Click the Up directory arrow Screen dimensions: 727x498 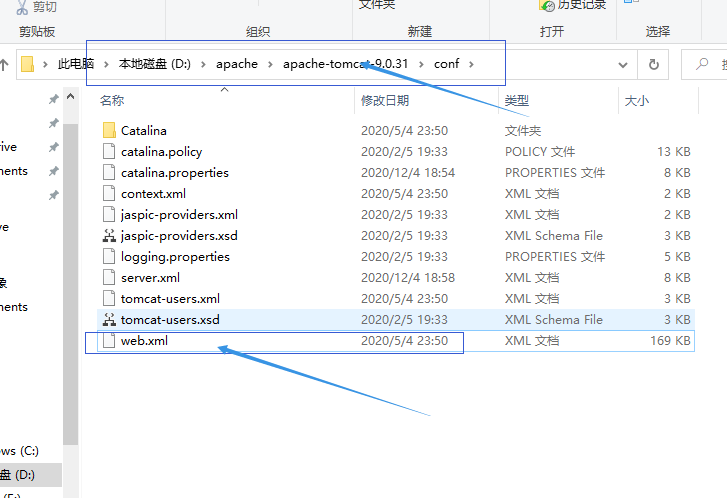point(4,64)
